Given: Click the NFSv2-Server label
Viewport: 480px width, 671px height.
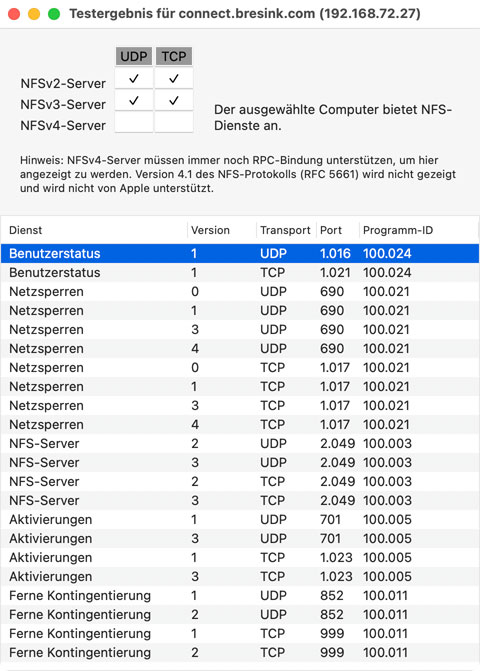Looking at the screenshot, I should click(x=63, y=83).
